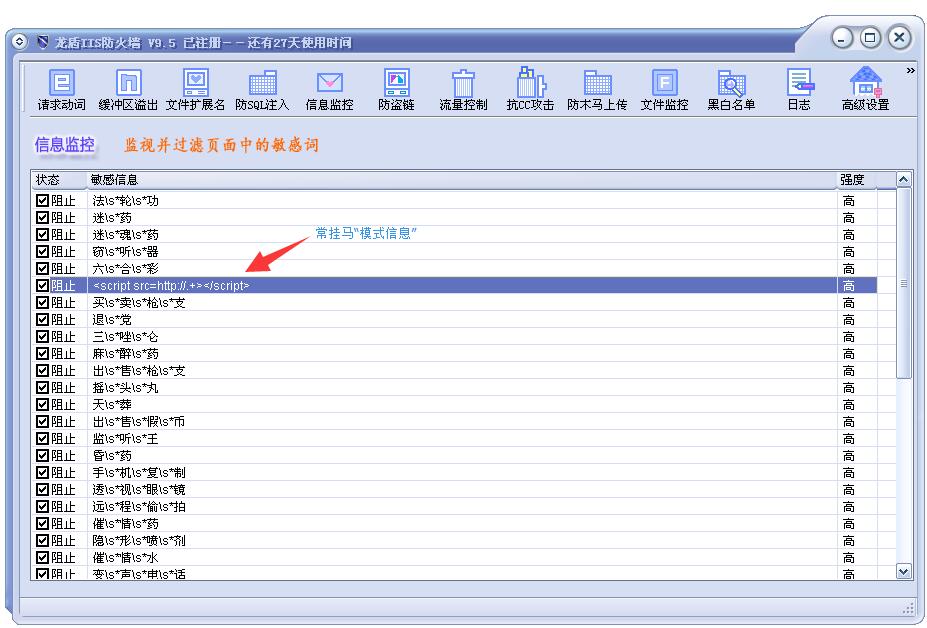Click the 天\s*葬 rule text

[112, 404]
